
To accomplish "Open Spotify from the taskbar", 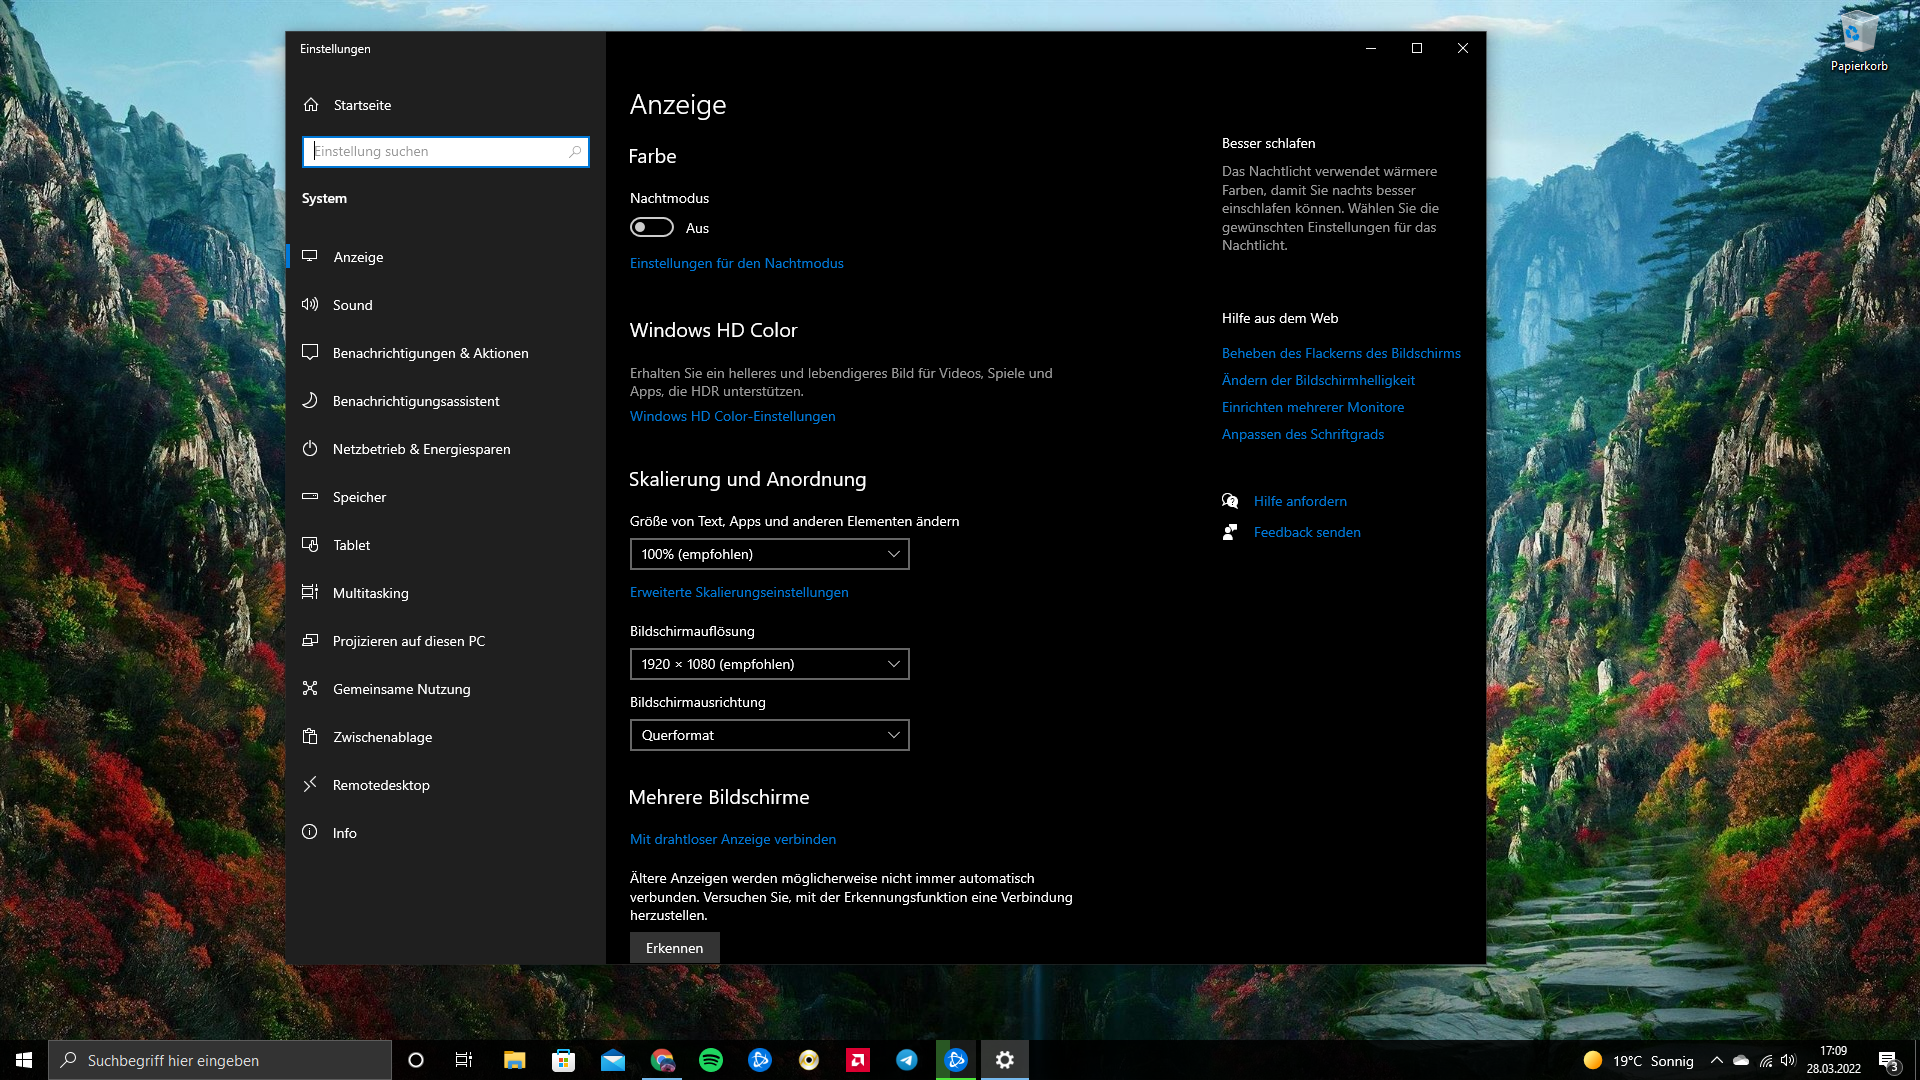I will 711,1060.
